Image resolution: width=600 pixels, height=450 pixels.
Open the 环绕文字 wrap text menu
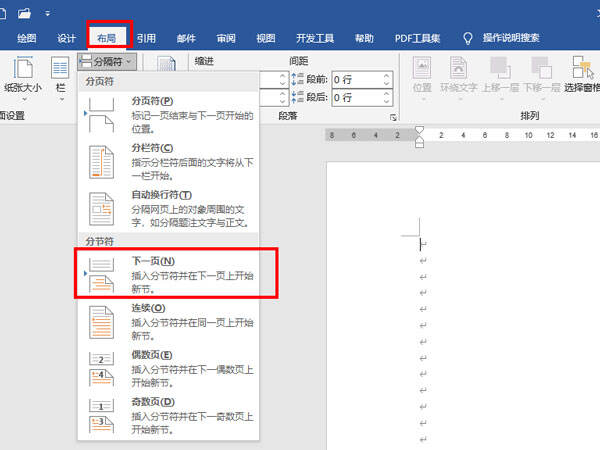pyautogui.click(x=458, y=79)
